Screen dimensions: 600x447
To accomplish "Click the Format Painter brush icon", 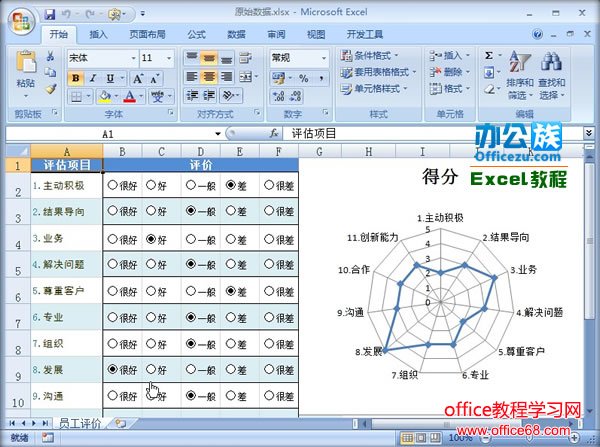I will pyautogui.click(x=50, y=89).
